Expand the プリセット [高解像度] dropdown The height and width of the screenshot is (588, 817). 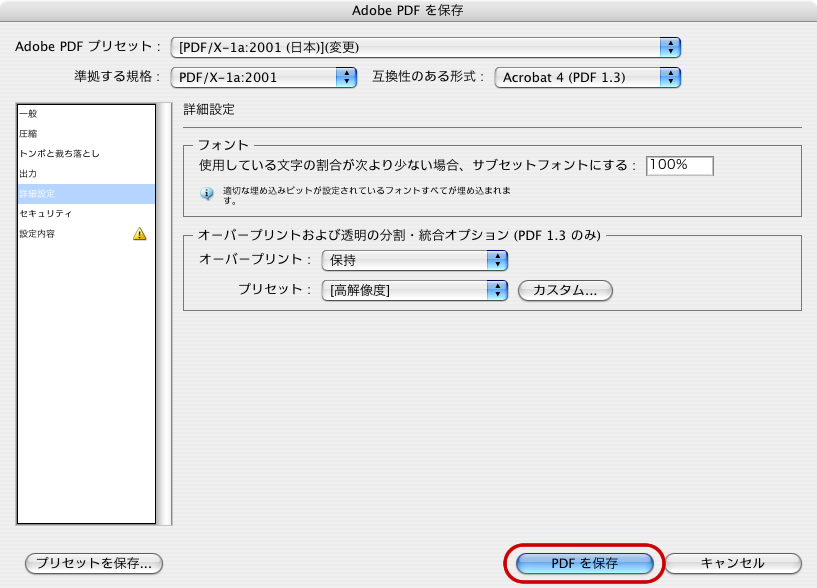click(x=415, y=290)
